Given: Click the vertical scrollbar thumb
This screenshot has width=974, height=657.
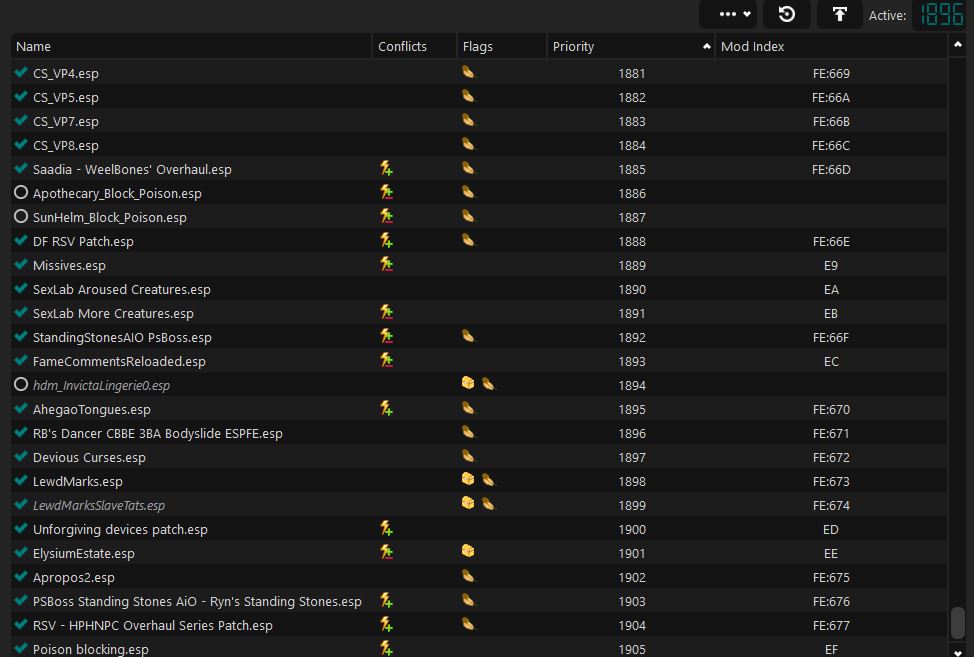Looking at the screenshot, I should 958,622.
